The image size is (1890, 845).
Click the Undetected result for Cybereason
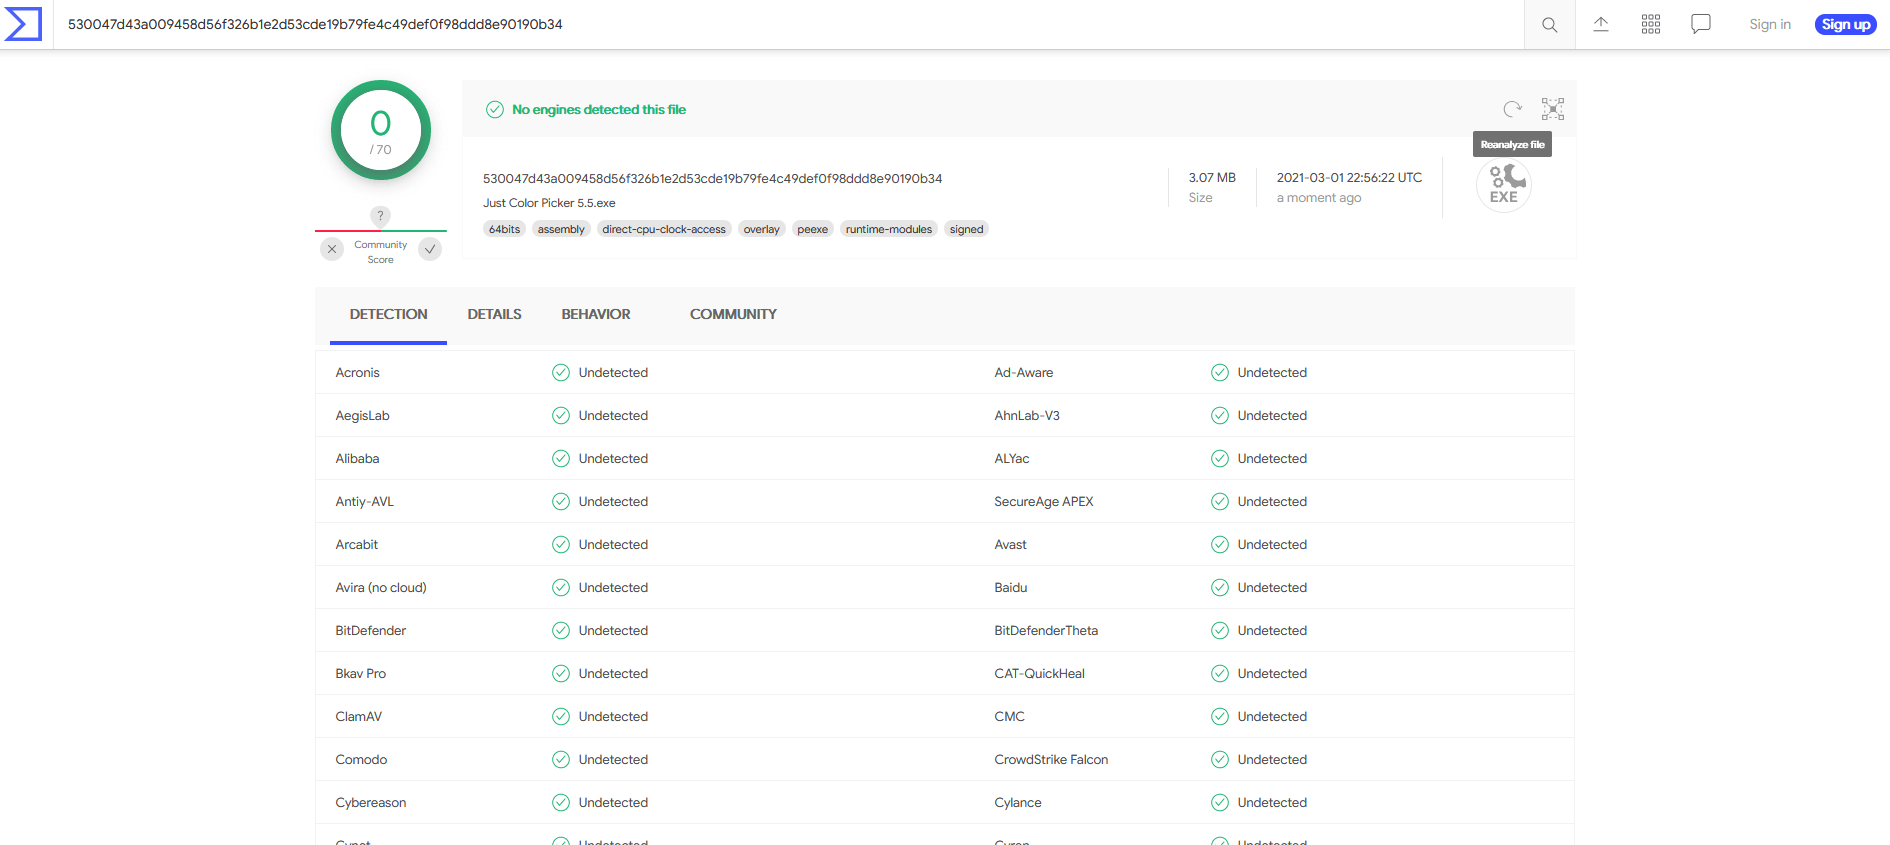pyautogui.click(x=613, y=803)
